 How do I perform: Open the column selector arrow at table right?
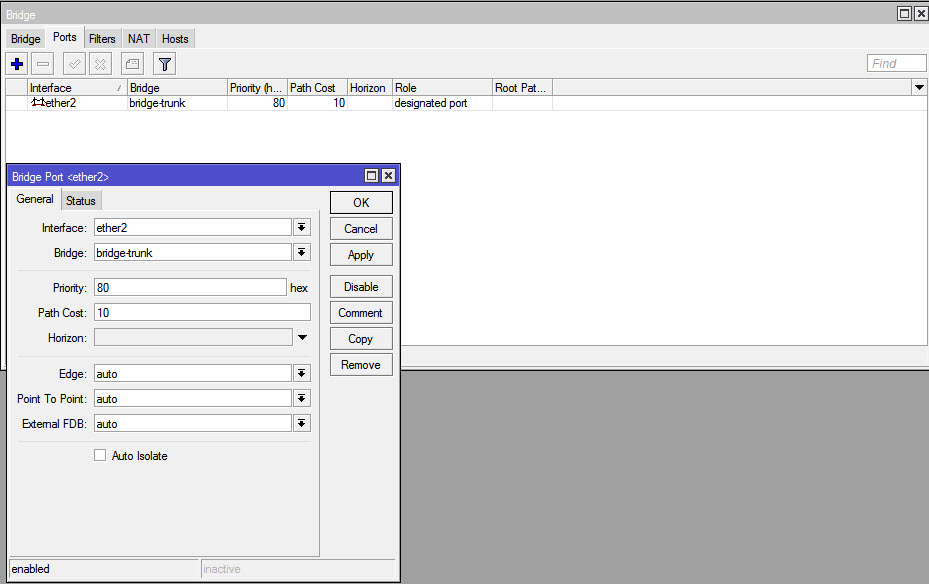click(919, 88)
